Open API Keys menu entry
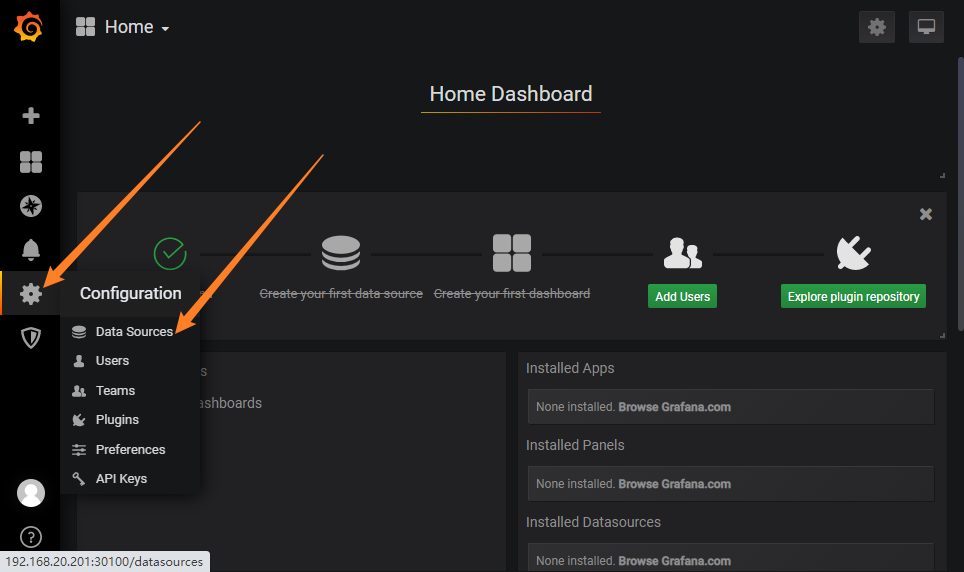Screen dimensions: 964x572 point(121,479)
